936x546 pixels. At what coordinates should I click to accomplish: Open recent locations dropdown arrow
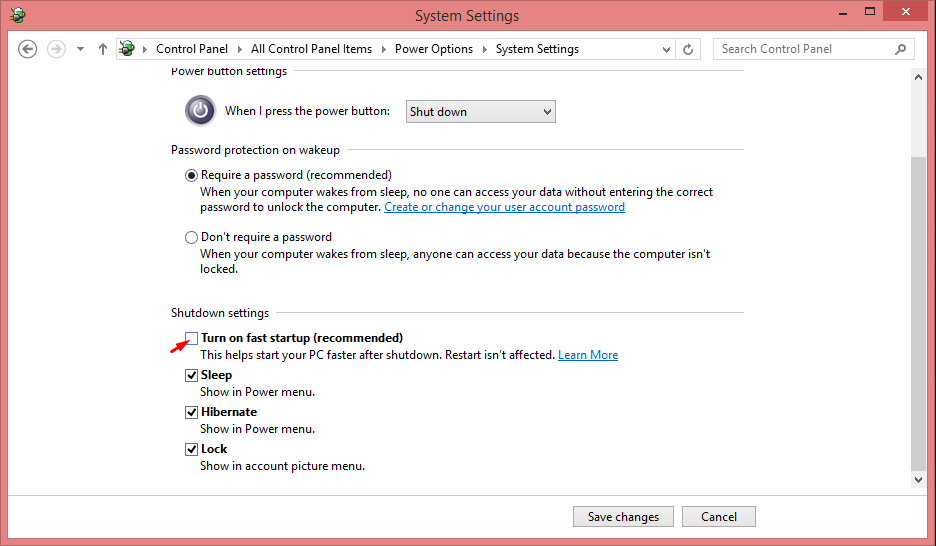pos(80,49)
